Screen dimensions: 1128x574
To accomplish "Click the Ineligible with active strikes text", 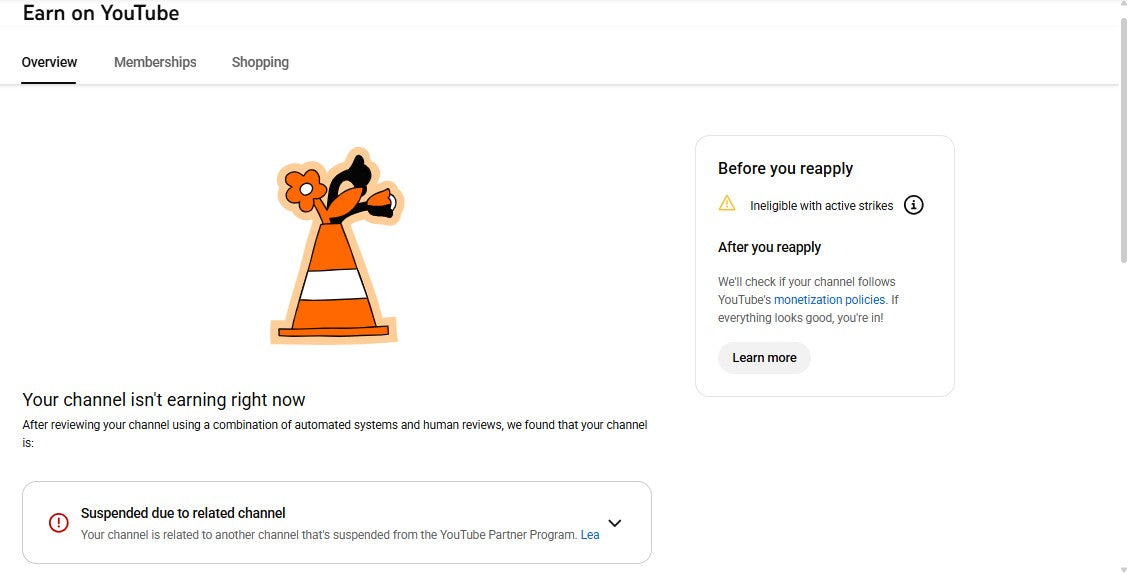I will click(821, 206).
